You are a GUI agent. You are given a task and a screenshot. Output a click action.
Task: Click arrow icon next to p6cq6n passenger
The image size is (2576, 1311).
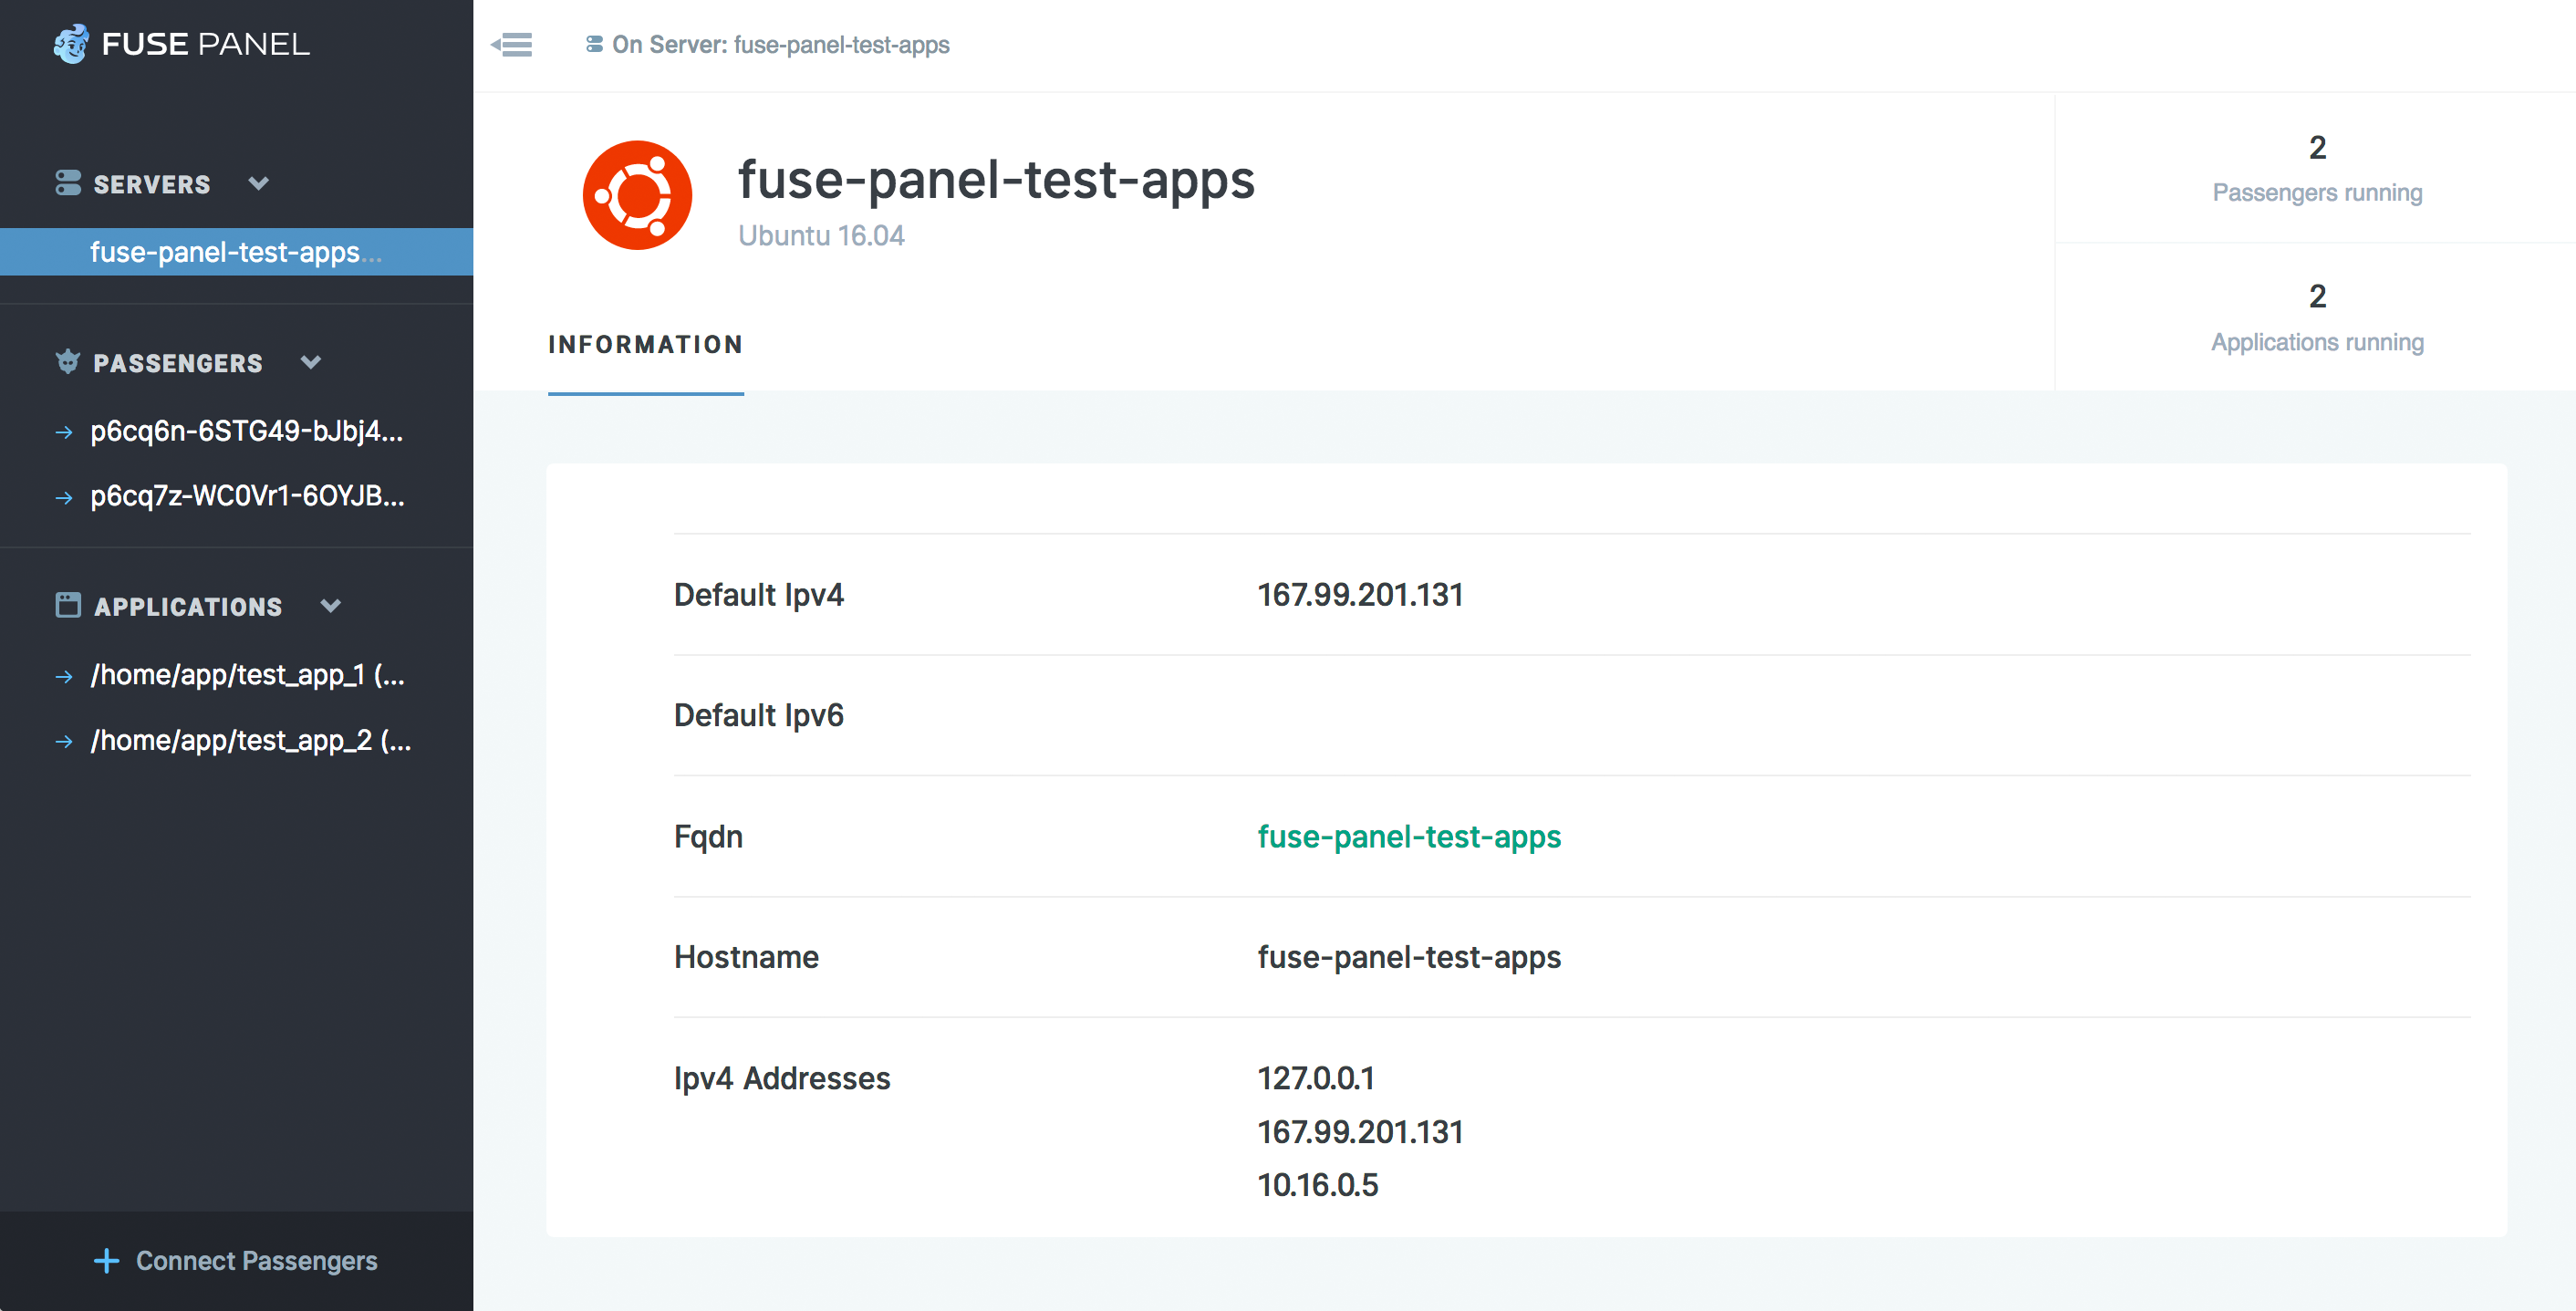click(65, 432)
